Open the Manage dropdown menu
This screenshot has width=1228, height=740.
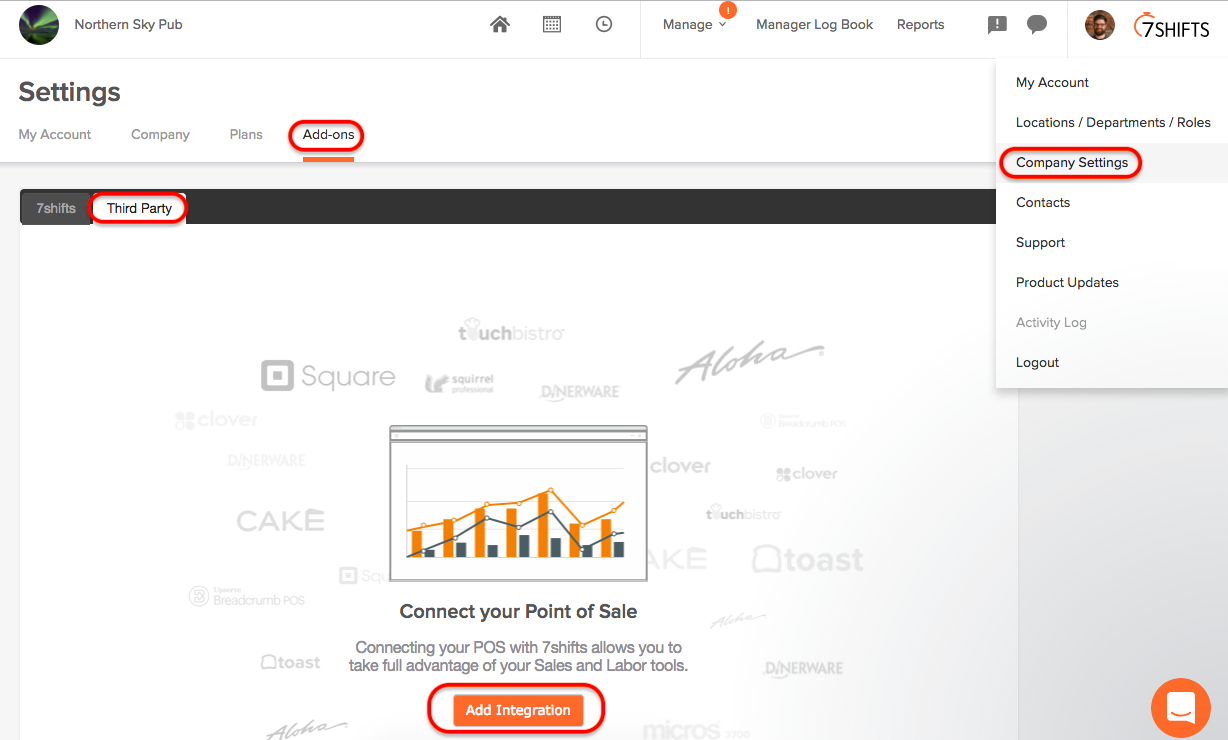(688, 23)
